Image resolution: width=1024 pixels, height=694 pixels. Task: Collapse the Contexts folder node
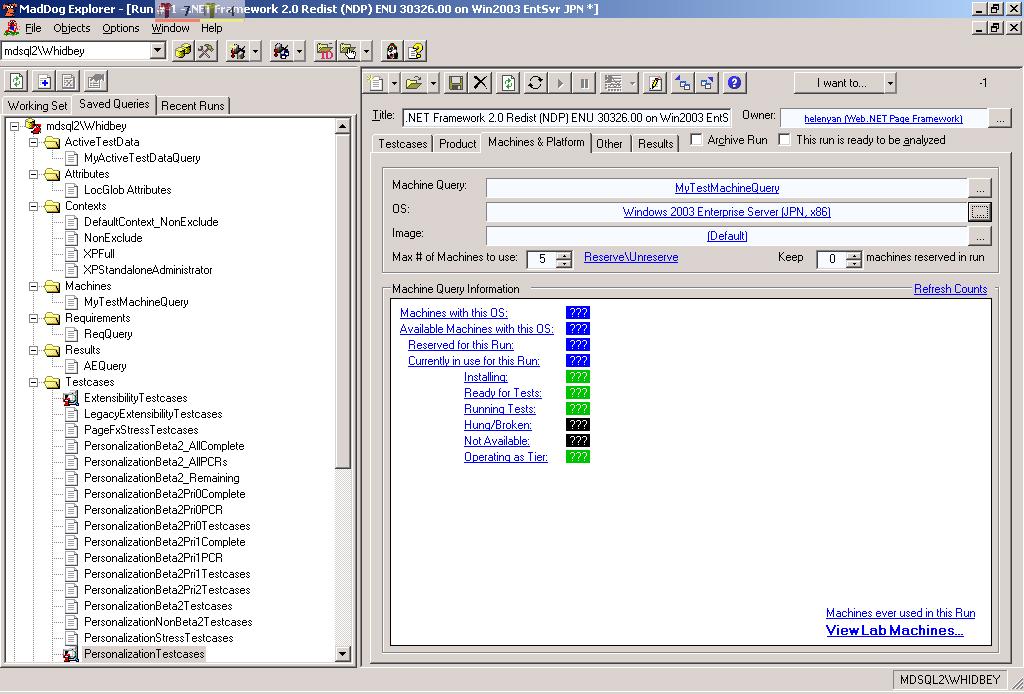[x=33, y=206]
